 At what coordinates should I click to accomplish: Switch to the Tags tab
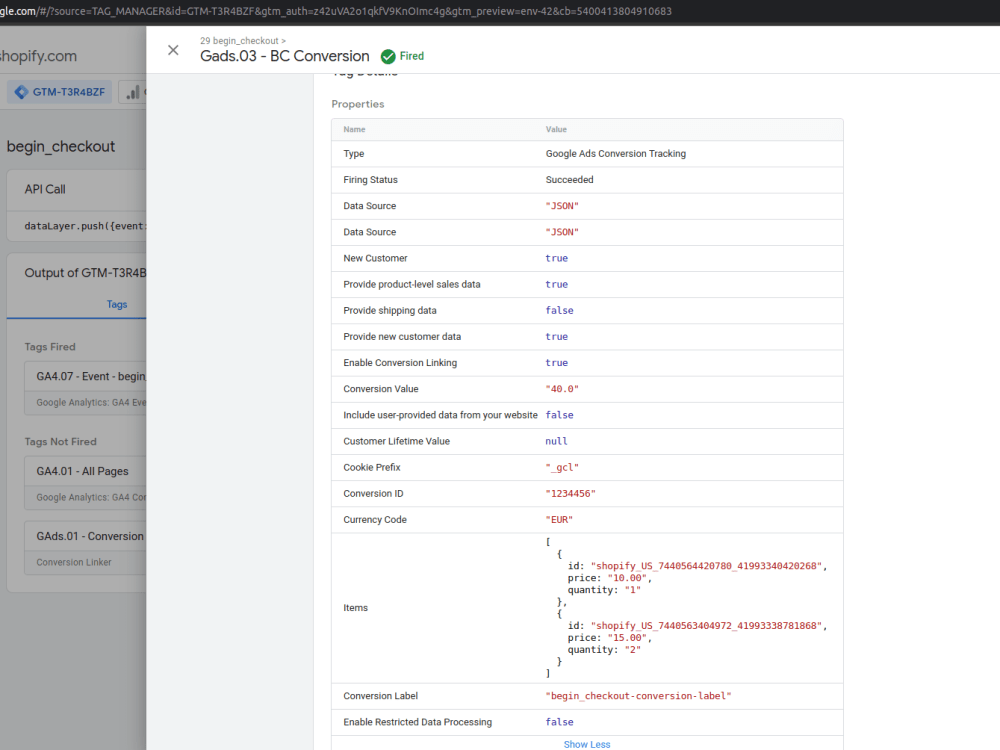pos(117,304)
